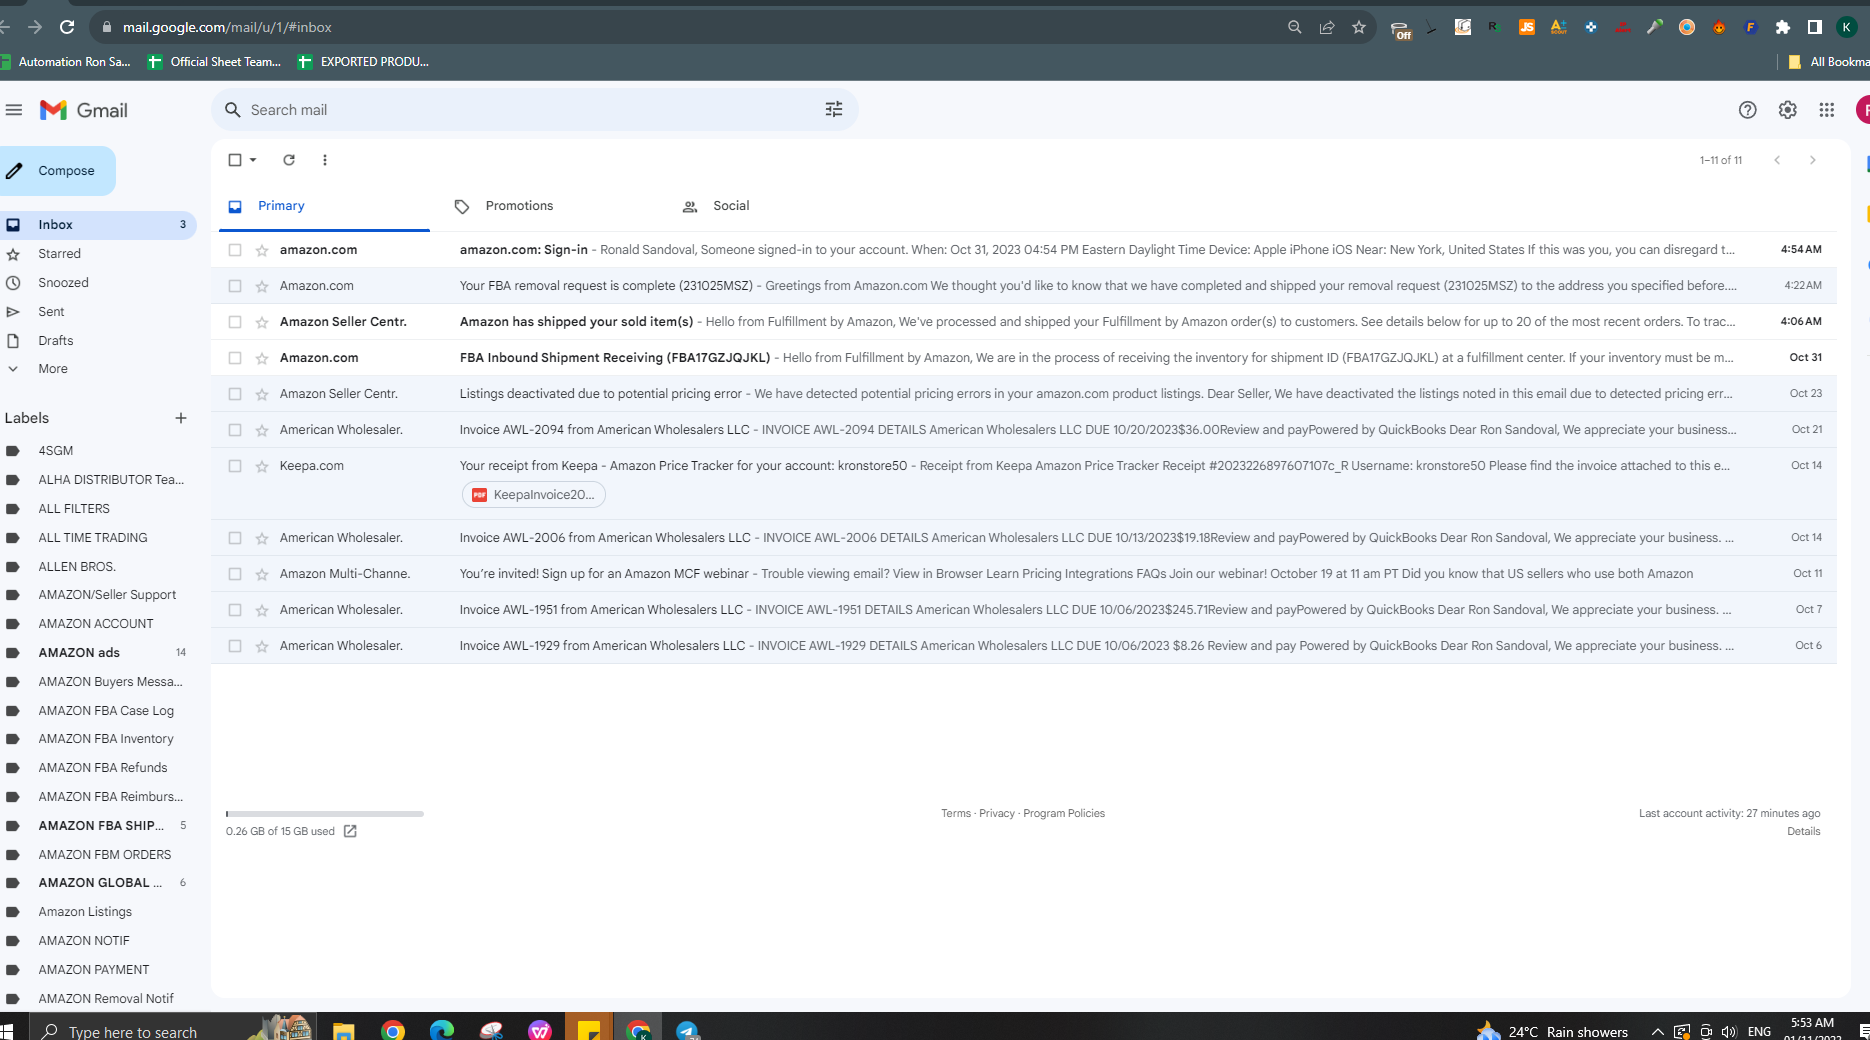Open Chrome zoom magnifier in address bar
This screenshot has height=1040, width=1870.
1295,27
